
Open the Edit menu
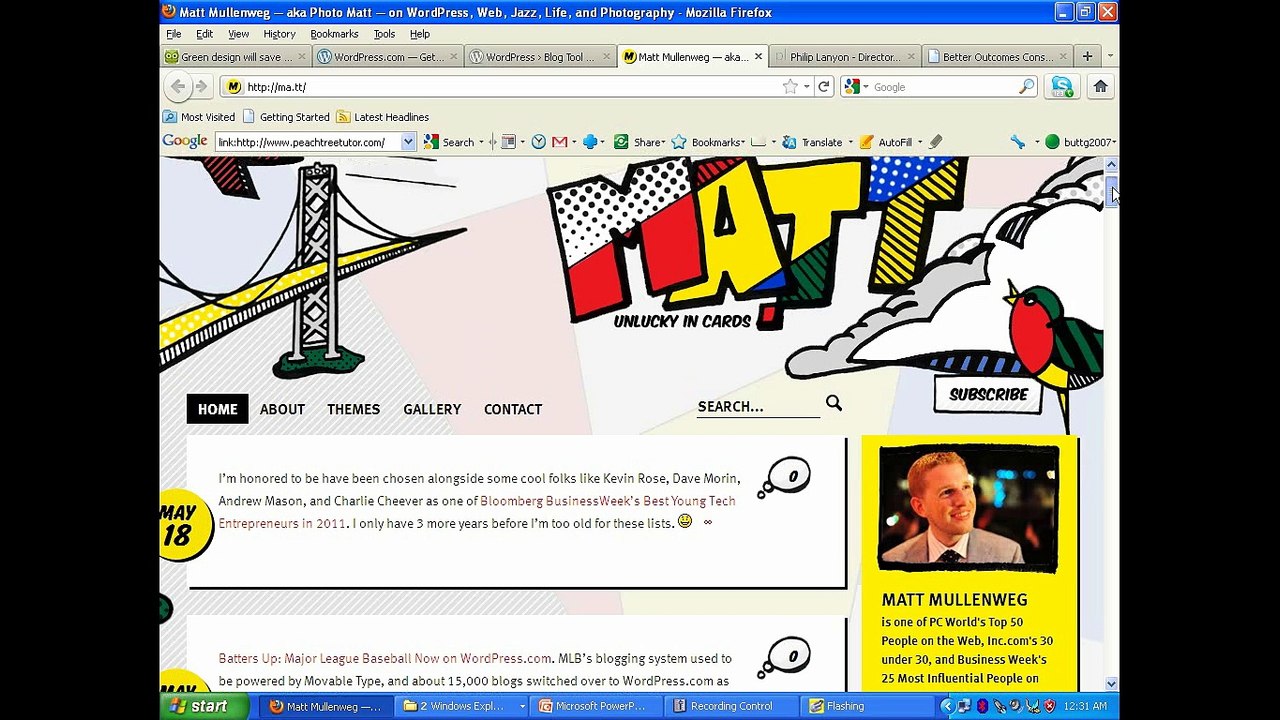coord(204,34)
